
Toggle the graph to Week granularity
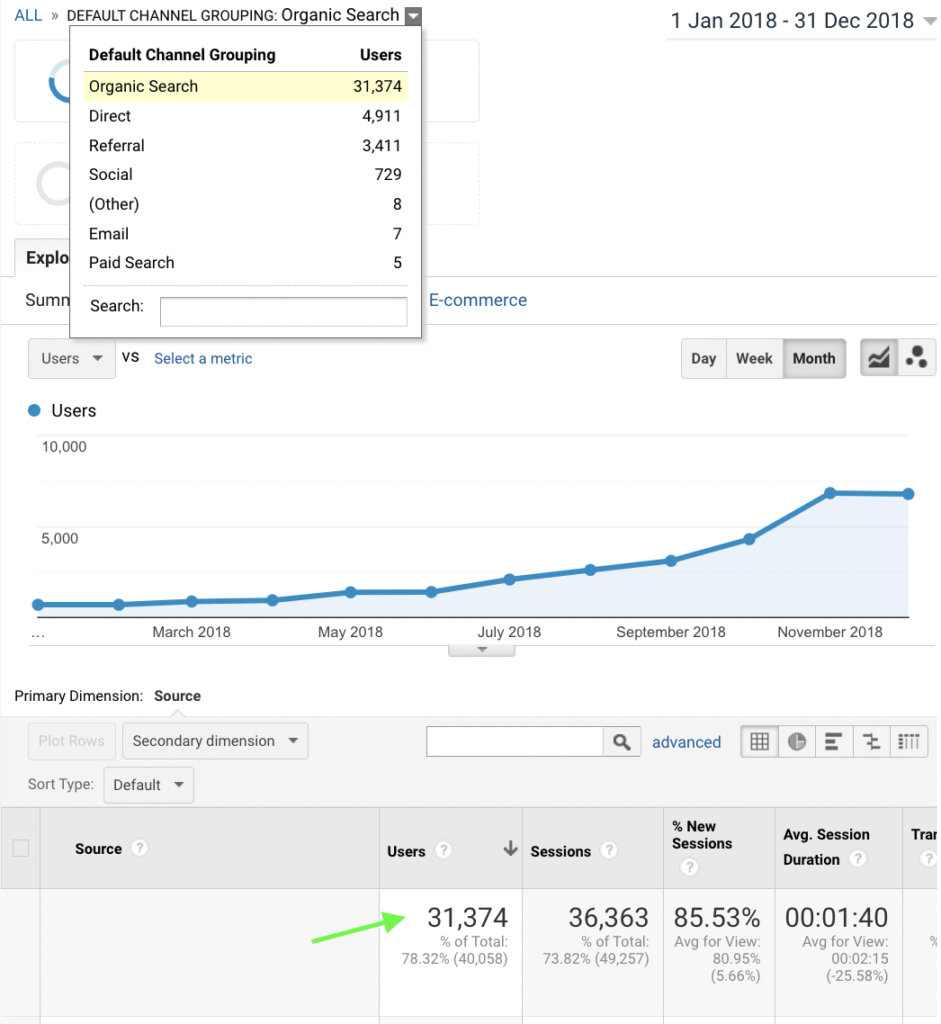click(x=754, y=359)
